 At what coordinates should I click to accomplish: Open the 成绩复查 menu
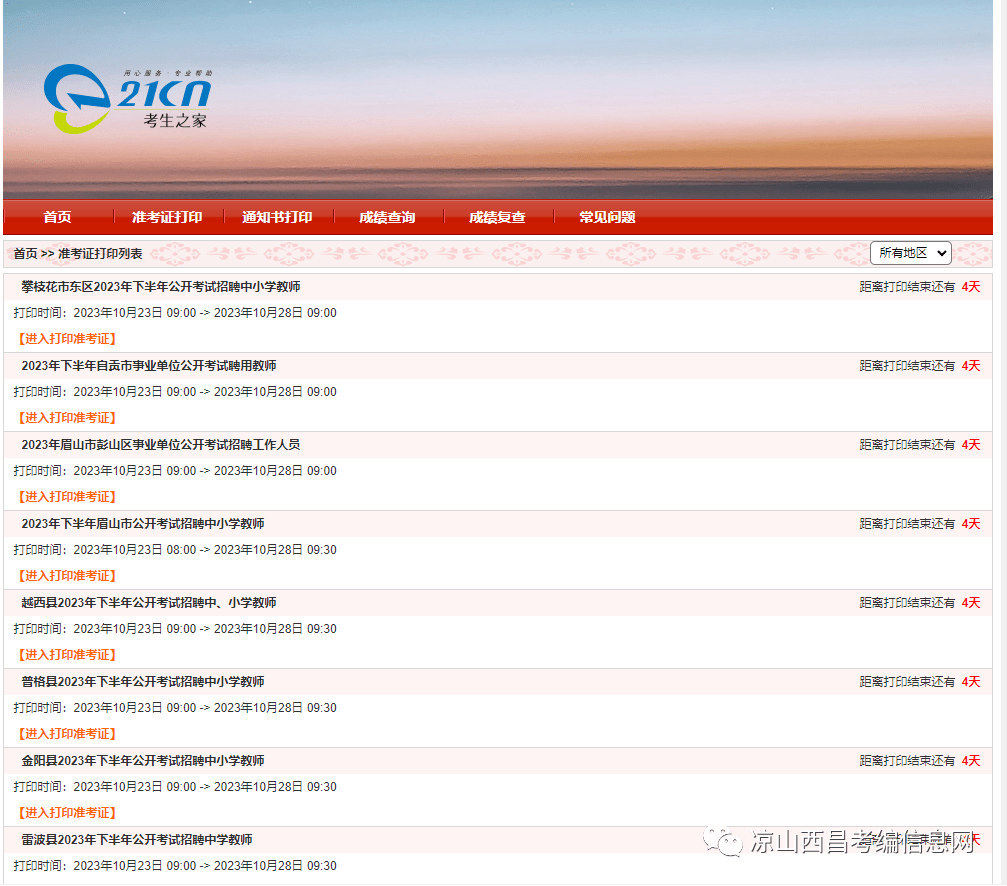point(495,217)
